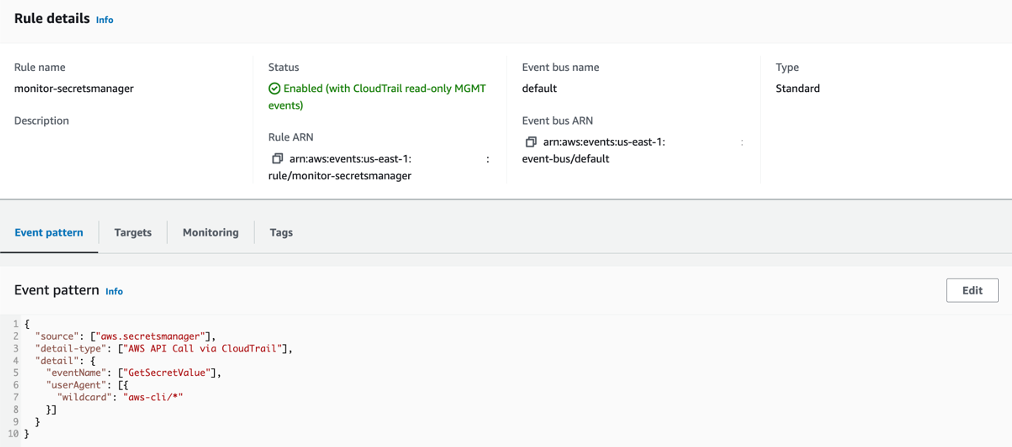
Task: Click the Enabled status text
Action: (x=378, y=96)
